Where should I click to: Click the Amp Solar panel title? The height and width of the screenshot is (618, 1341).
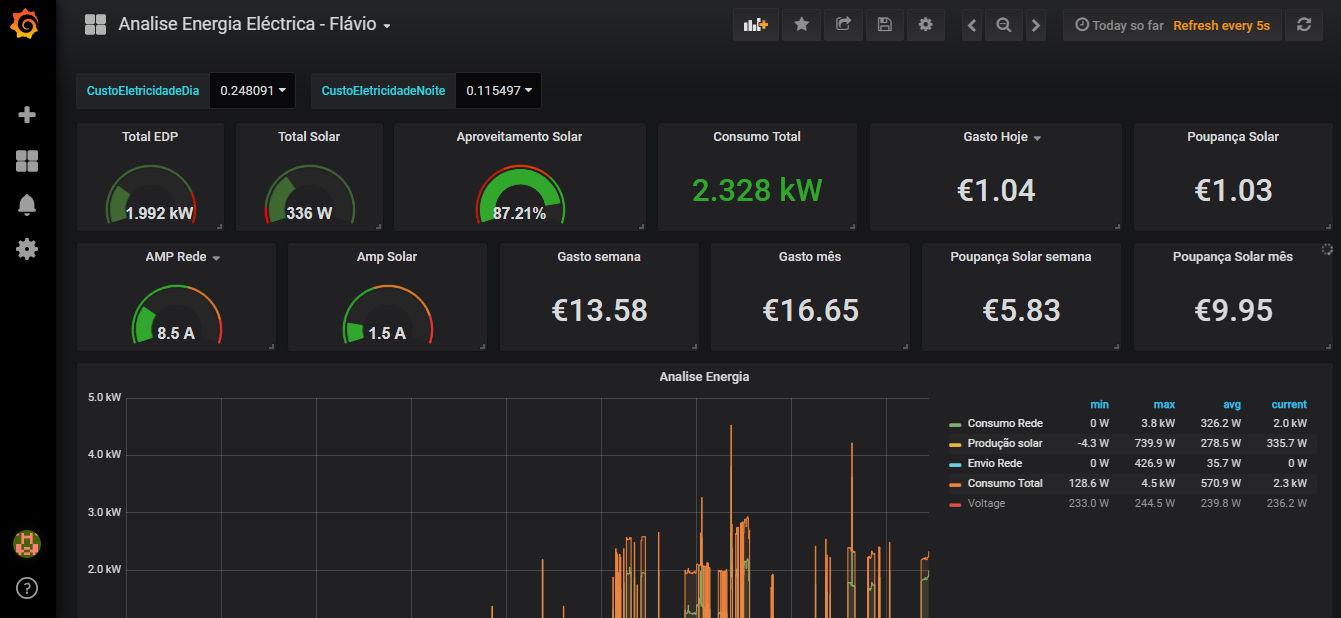tap(387, 257)
